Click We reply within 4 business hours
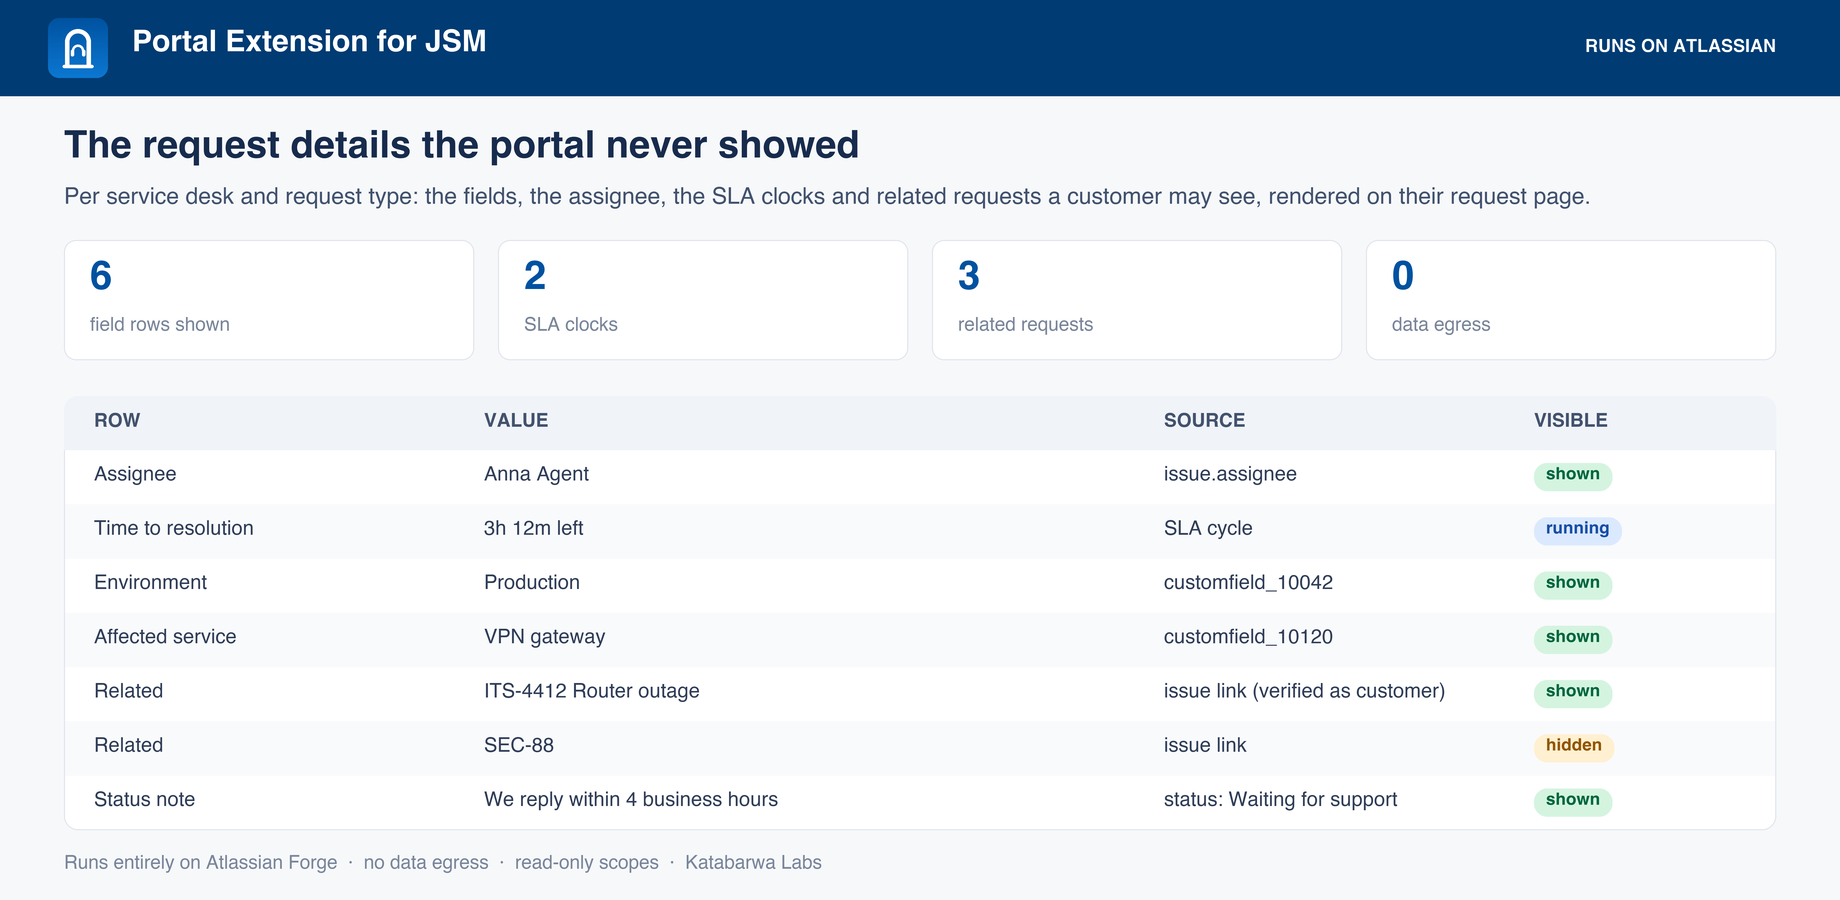Viewport: 1840px width, 900px height. pyautogui.click(x=631, y=799)
